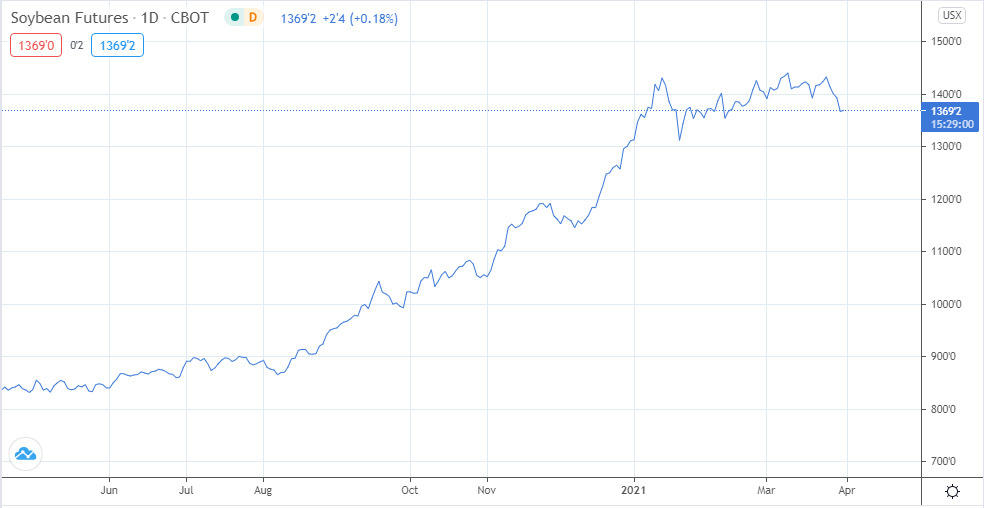Click the orange D delayed-data indicator
This screenshot has width=984, height=508.
252,18
